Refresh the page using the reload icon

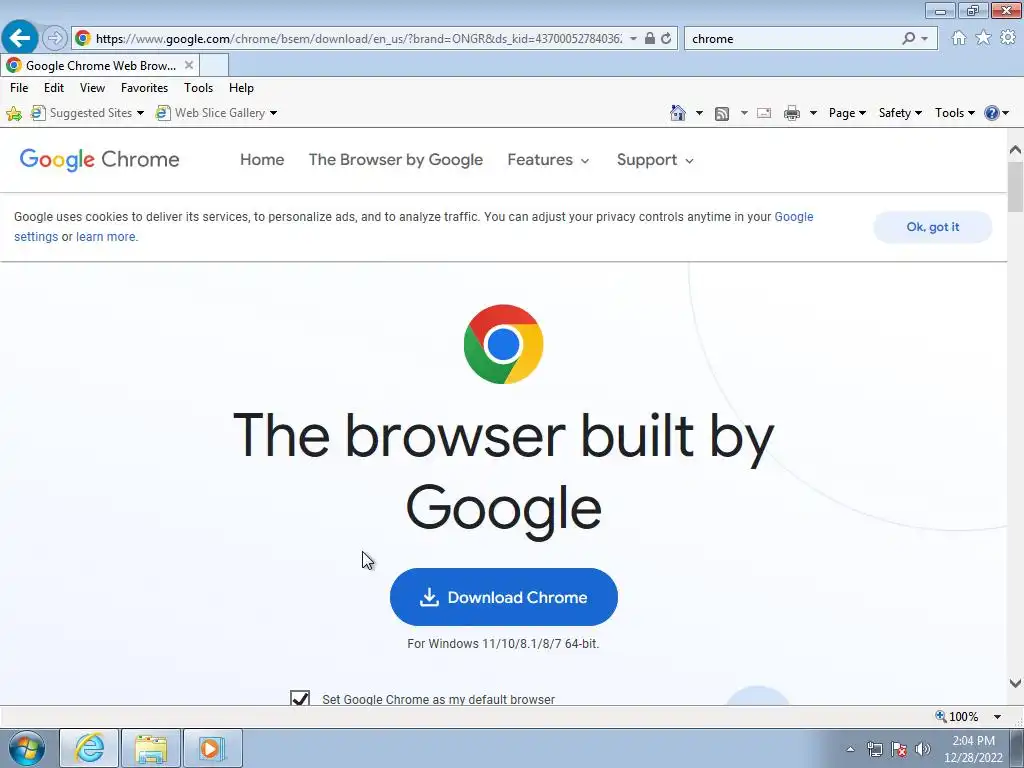(666, 39)
